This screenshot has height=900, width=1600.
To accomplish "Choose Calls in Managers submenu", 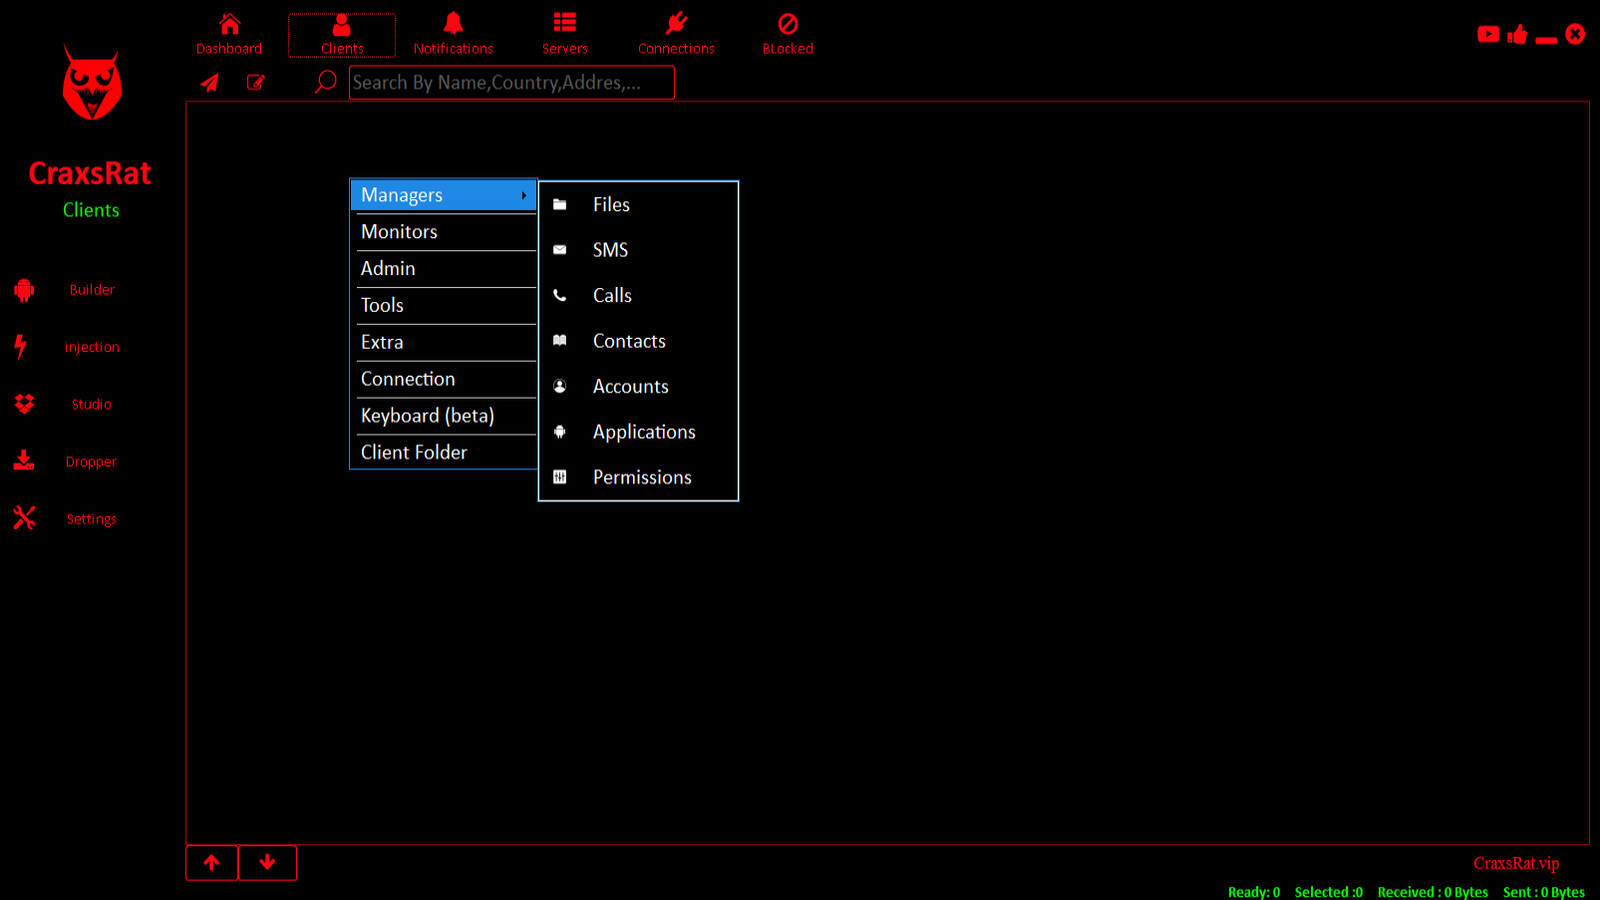I will point(638,296).
